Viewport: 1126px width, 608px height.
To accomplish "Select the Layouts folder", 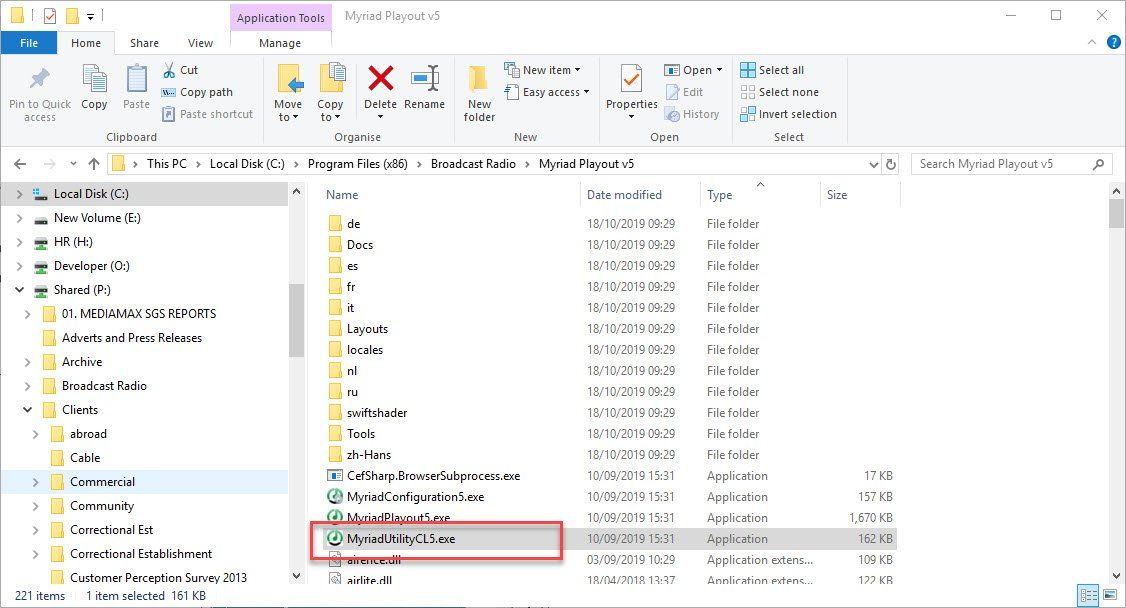I will pyautogui.click(x=367, y=329).
